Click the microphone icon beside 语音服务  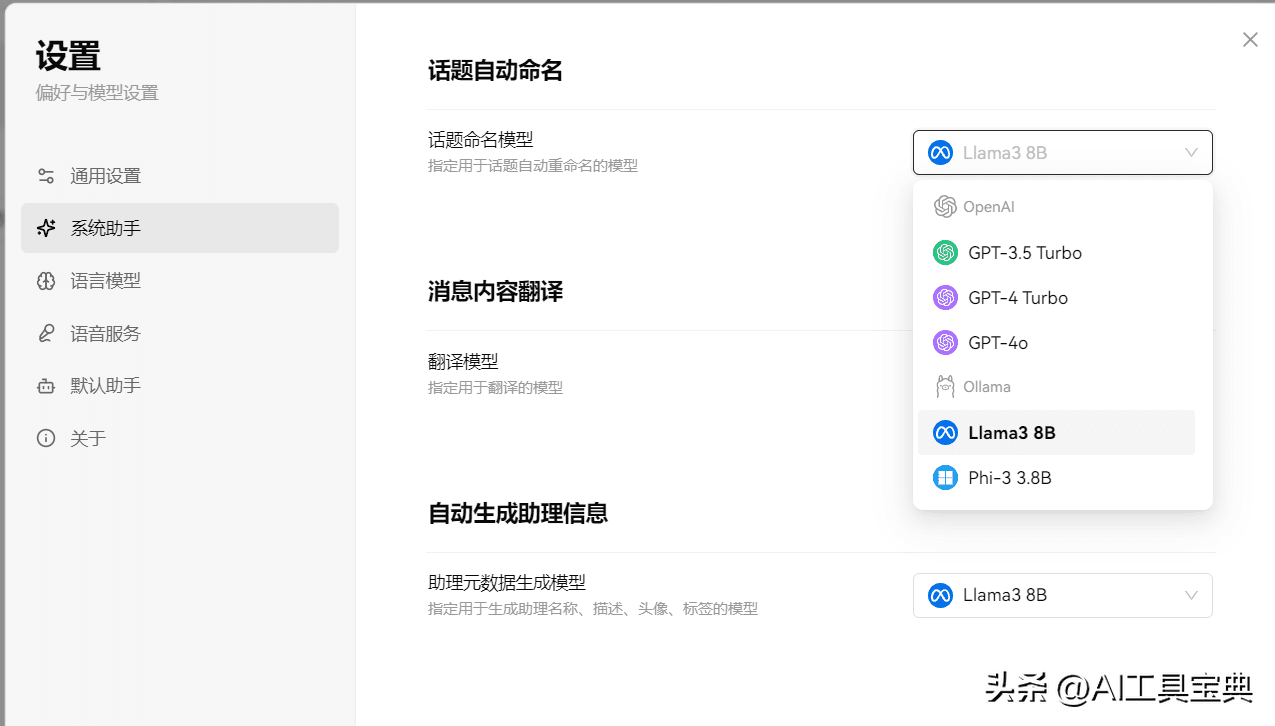[46, 334]
